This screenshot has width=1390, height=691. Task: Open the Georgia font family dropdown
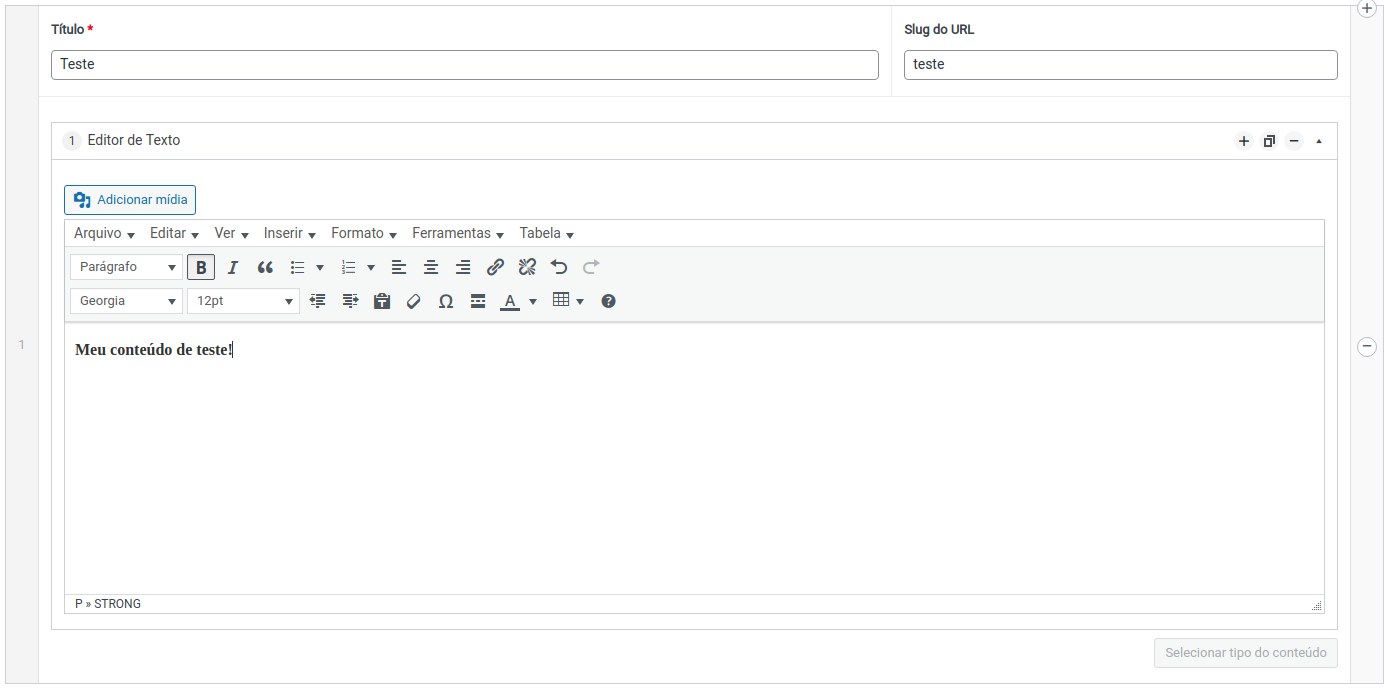(126, 301)
